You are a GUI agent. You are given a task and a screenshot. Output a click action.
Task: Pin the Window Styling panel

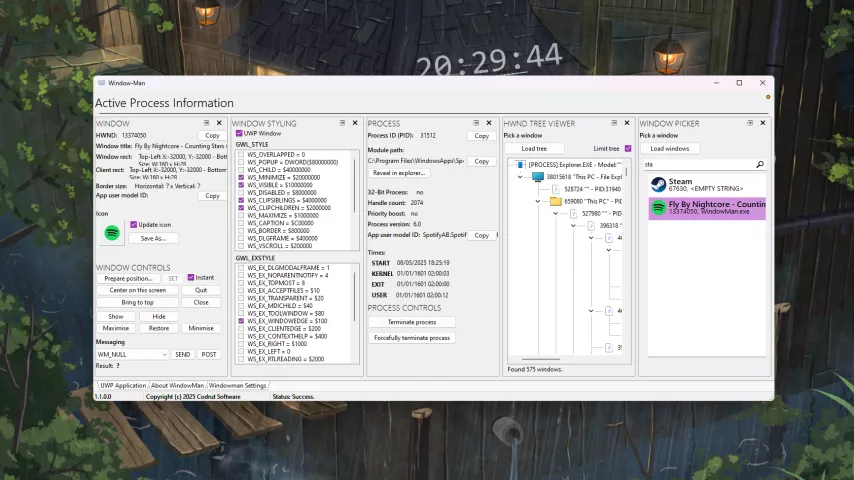[342, 123]
